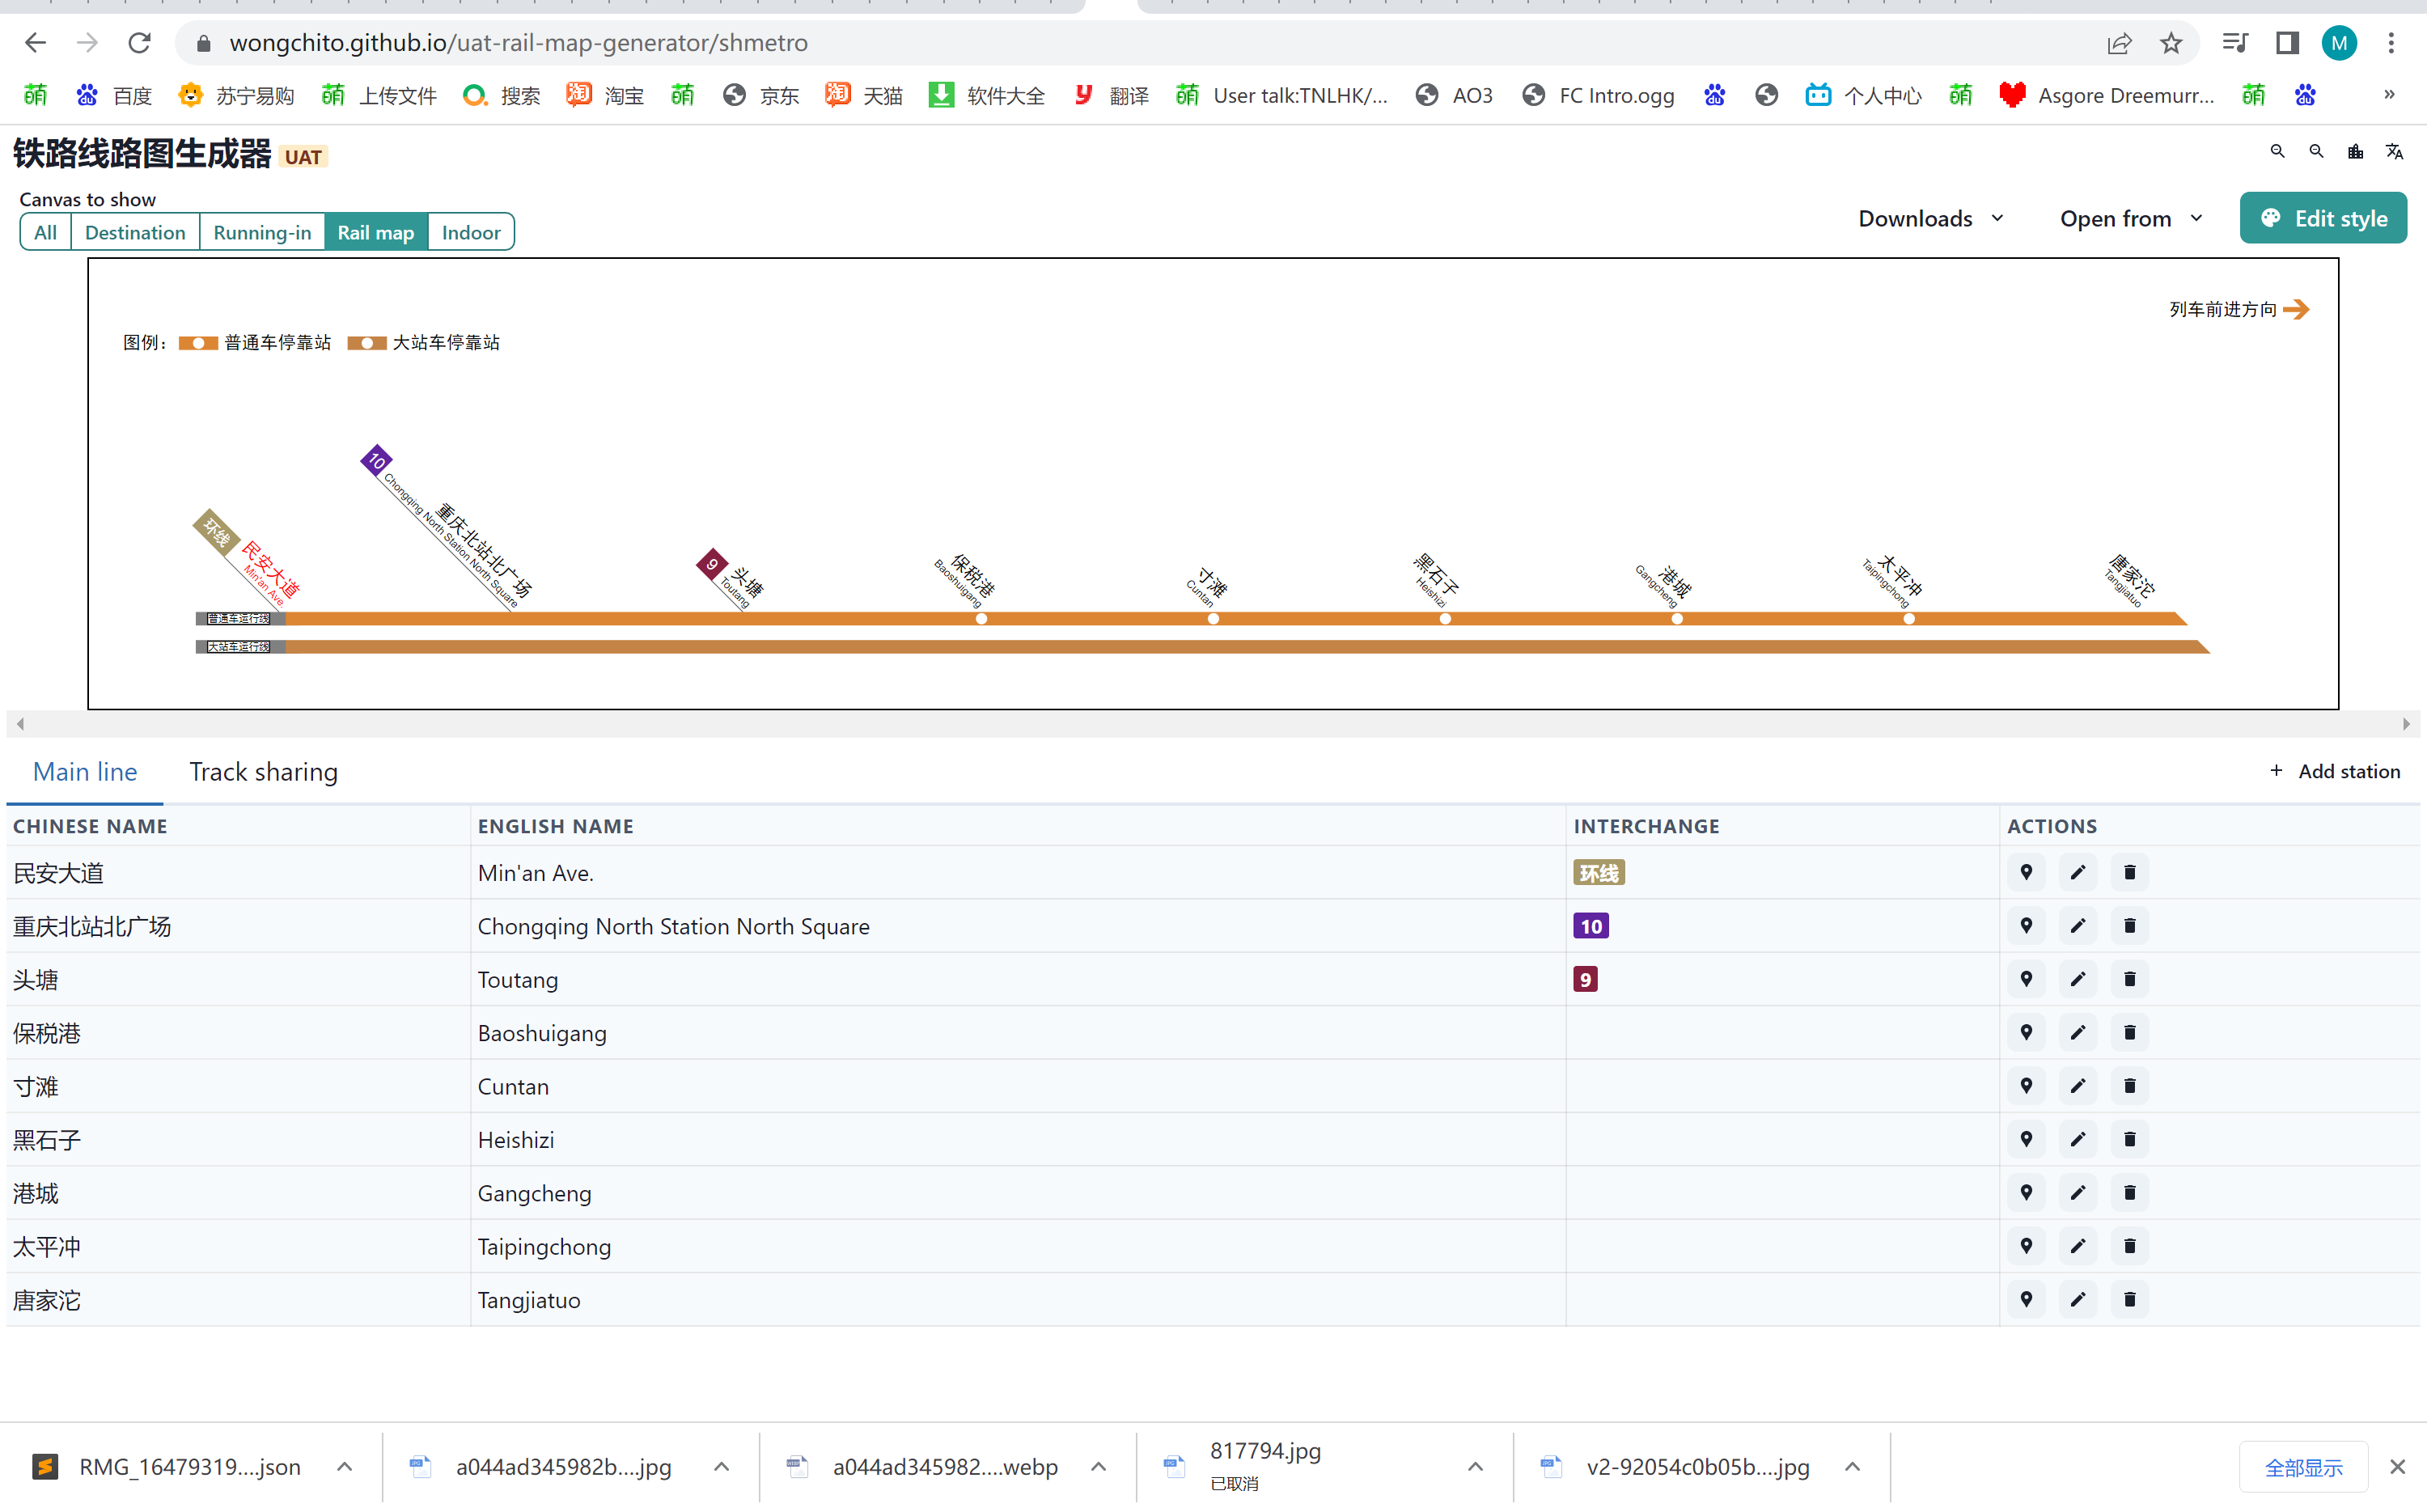
Task: Switch to the Track sharing tab
Action: click(x=263, y=771)
